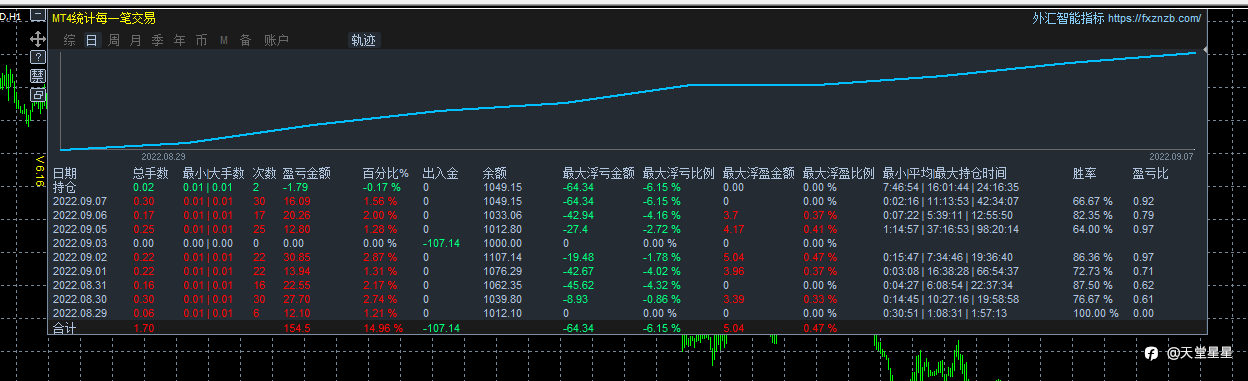Open the 外汇智能指标 fxznzb.com link
Screen dimensions: 1248x381
1117,18
